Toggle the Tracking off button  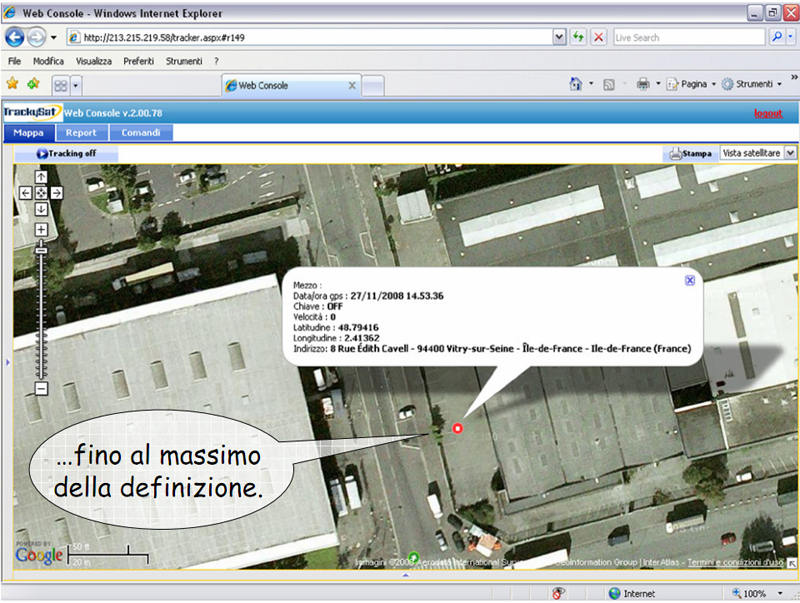point(66,154)
